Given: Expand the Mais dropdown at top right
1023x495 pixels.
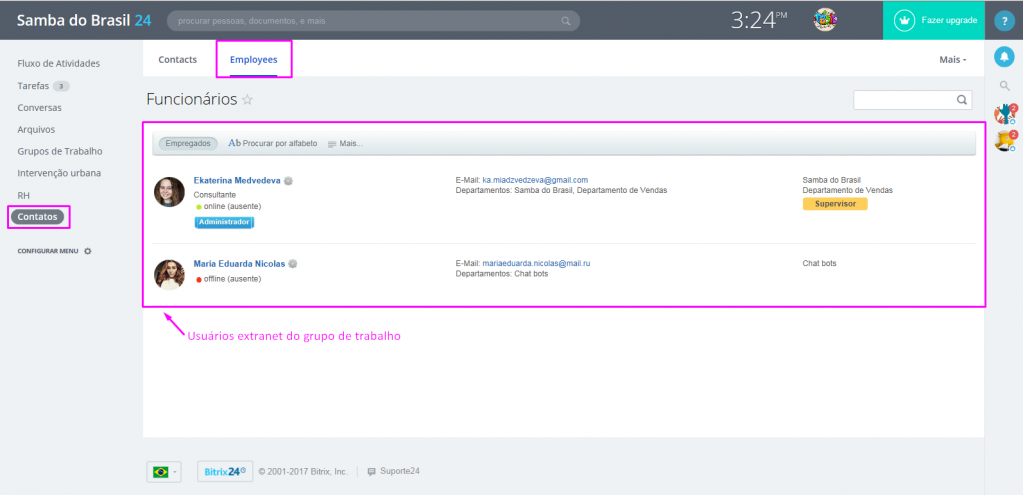Looking at the screenshot, I should point(953,59).
